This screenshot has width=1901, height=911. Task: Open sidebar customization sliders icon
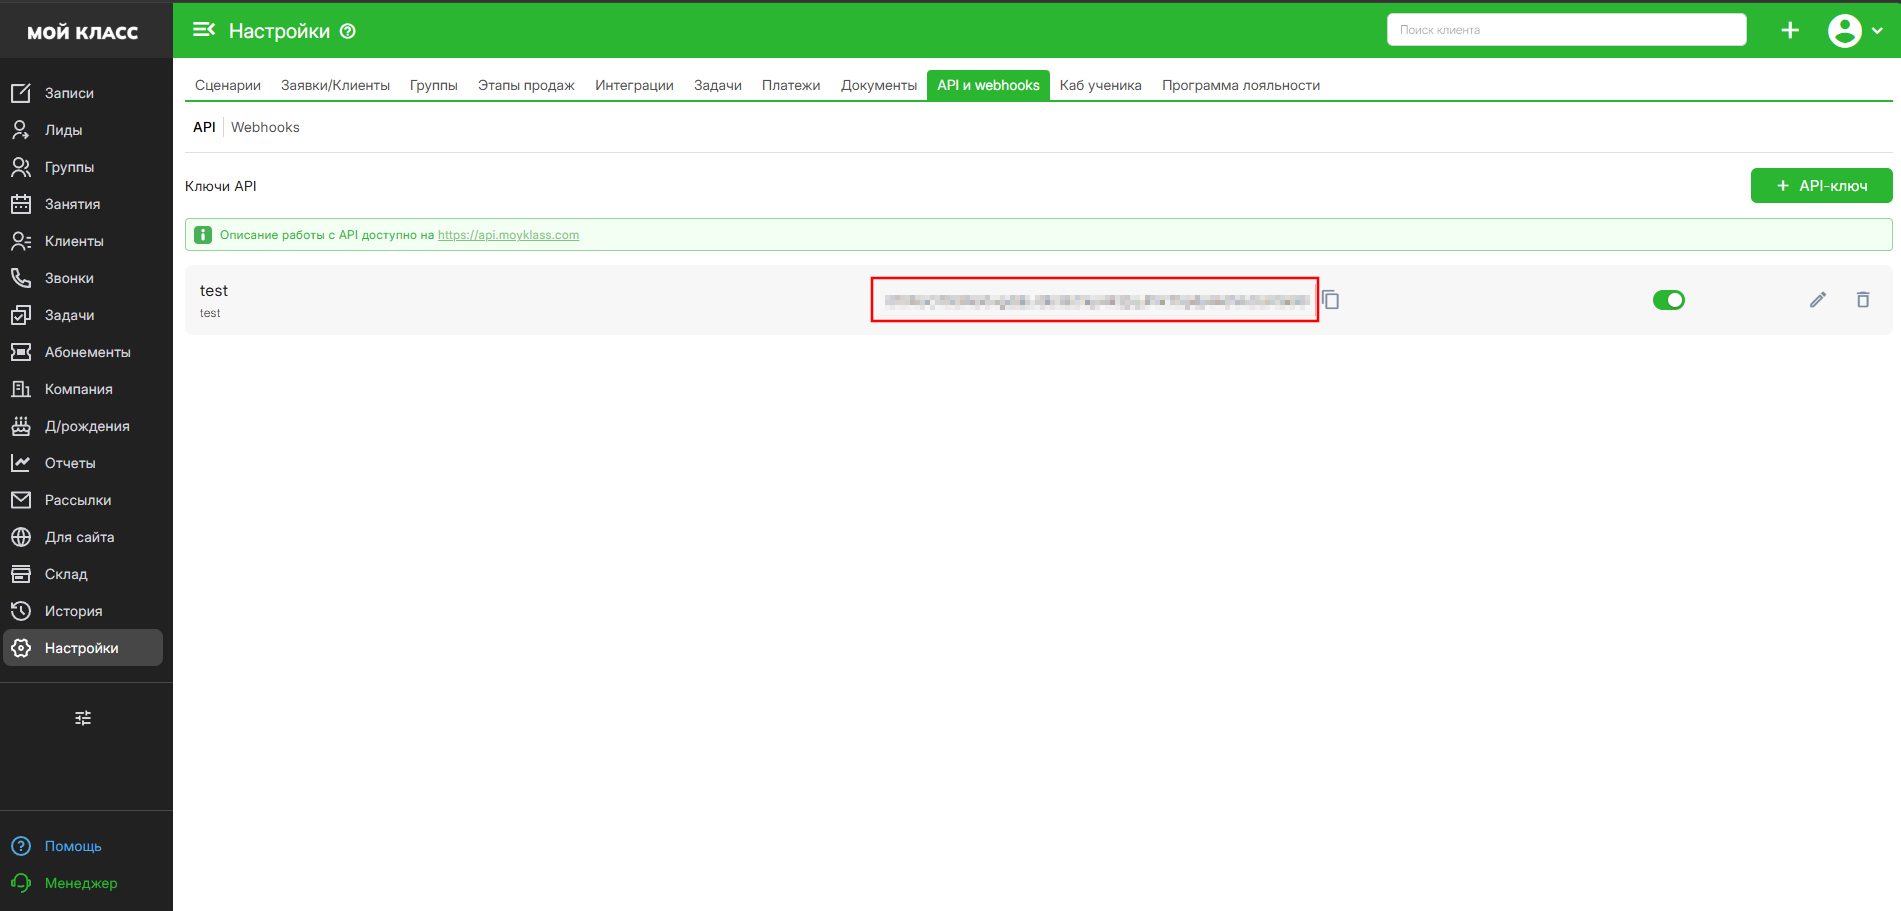tap(83, 718)
